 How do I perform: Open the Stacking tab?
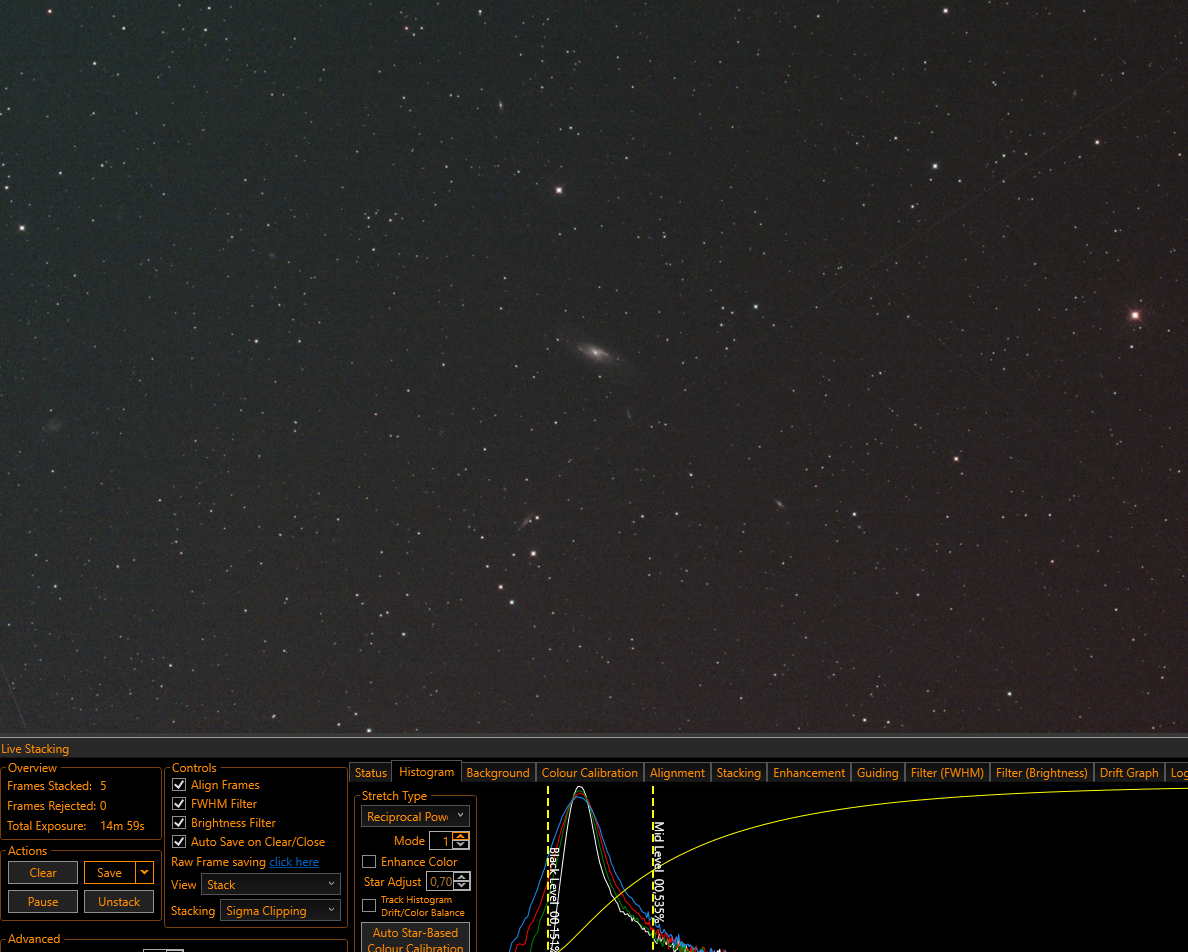point(739,773)
